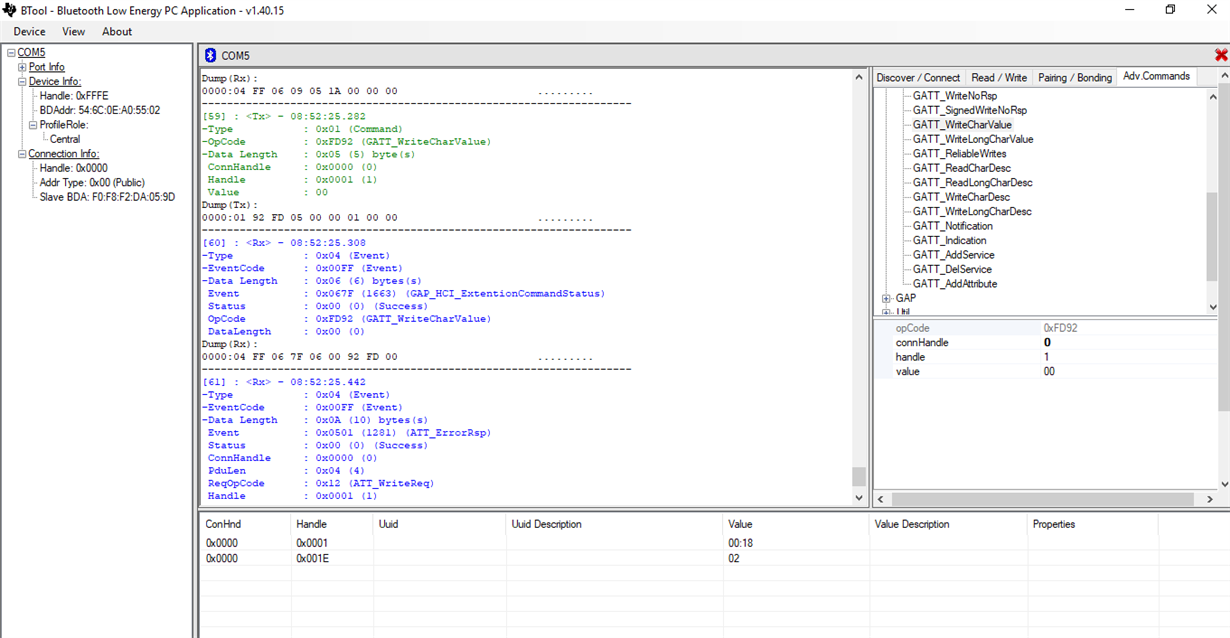Click the red X to close COM5 panel
The width and height of the screenshot is (1230, 638).
(1220, 55)
